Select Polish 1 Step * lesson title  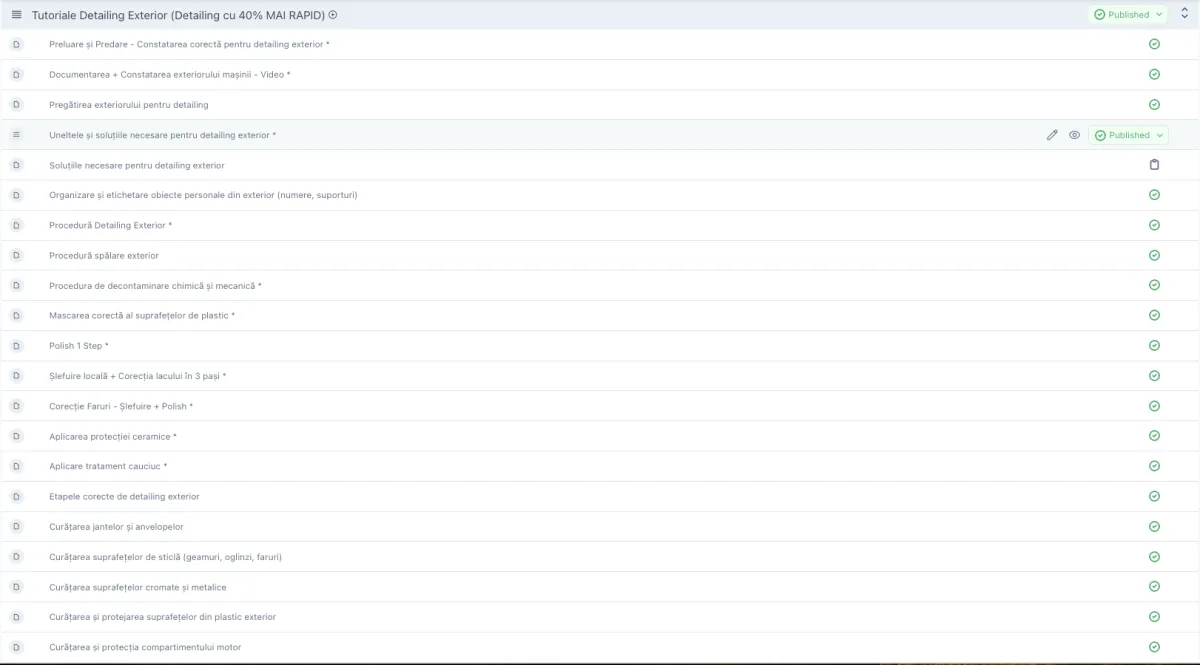79,346
